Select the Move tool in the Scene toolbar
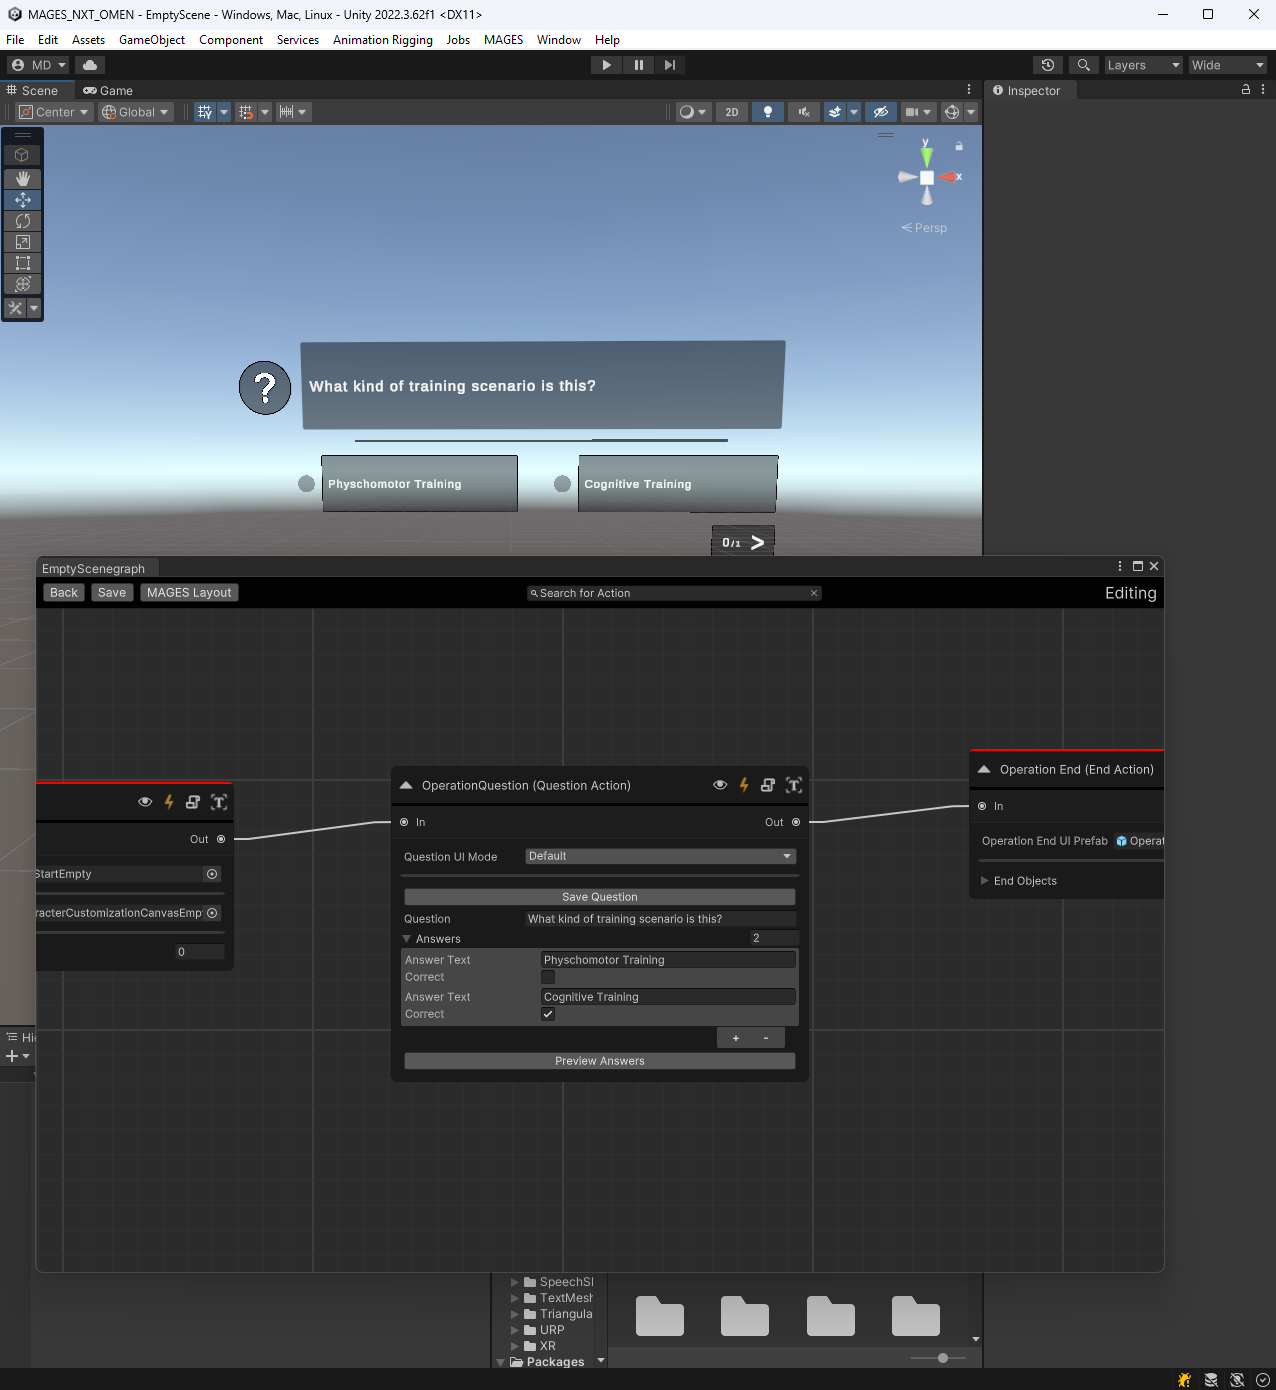1276x1390 pixels. click(22, 200)
